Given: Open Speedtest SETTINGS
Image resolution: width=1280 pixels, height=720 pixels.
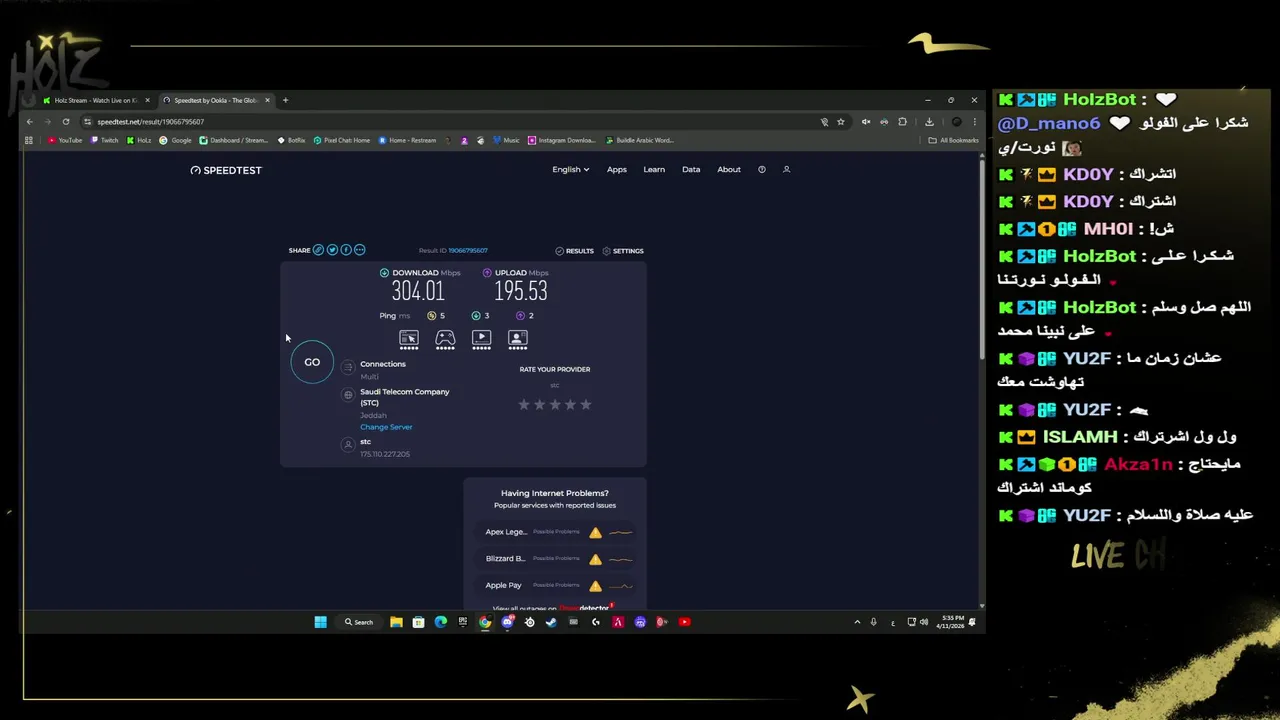Looking at the screenshot, I should (x=623, y=251).
